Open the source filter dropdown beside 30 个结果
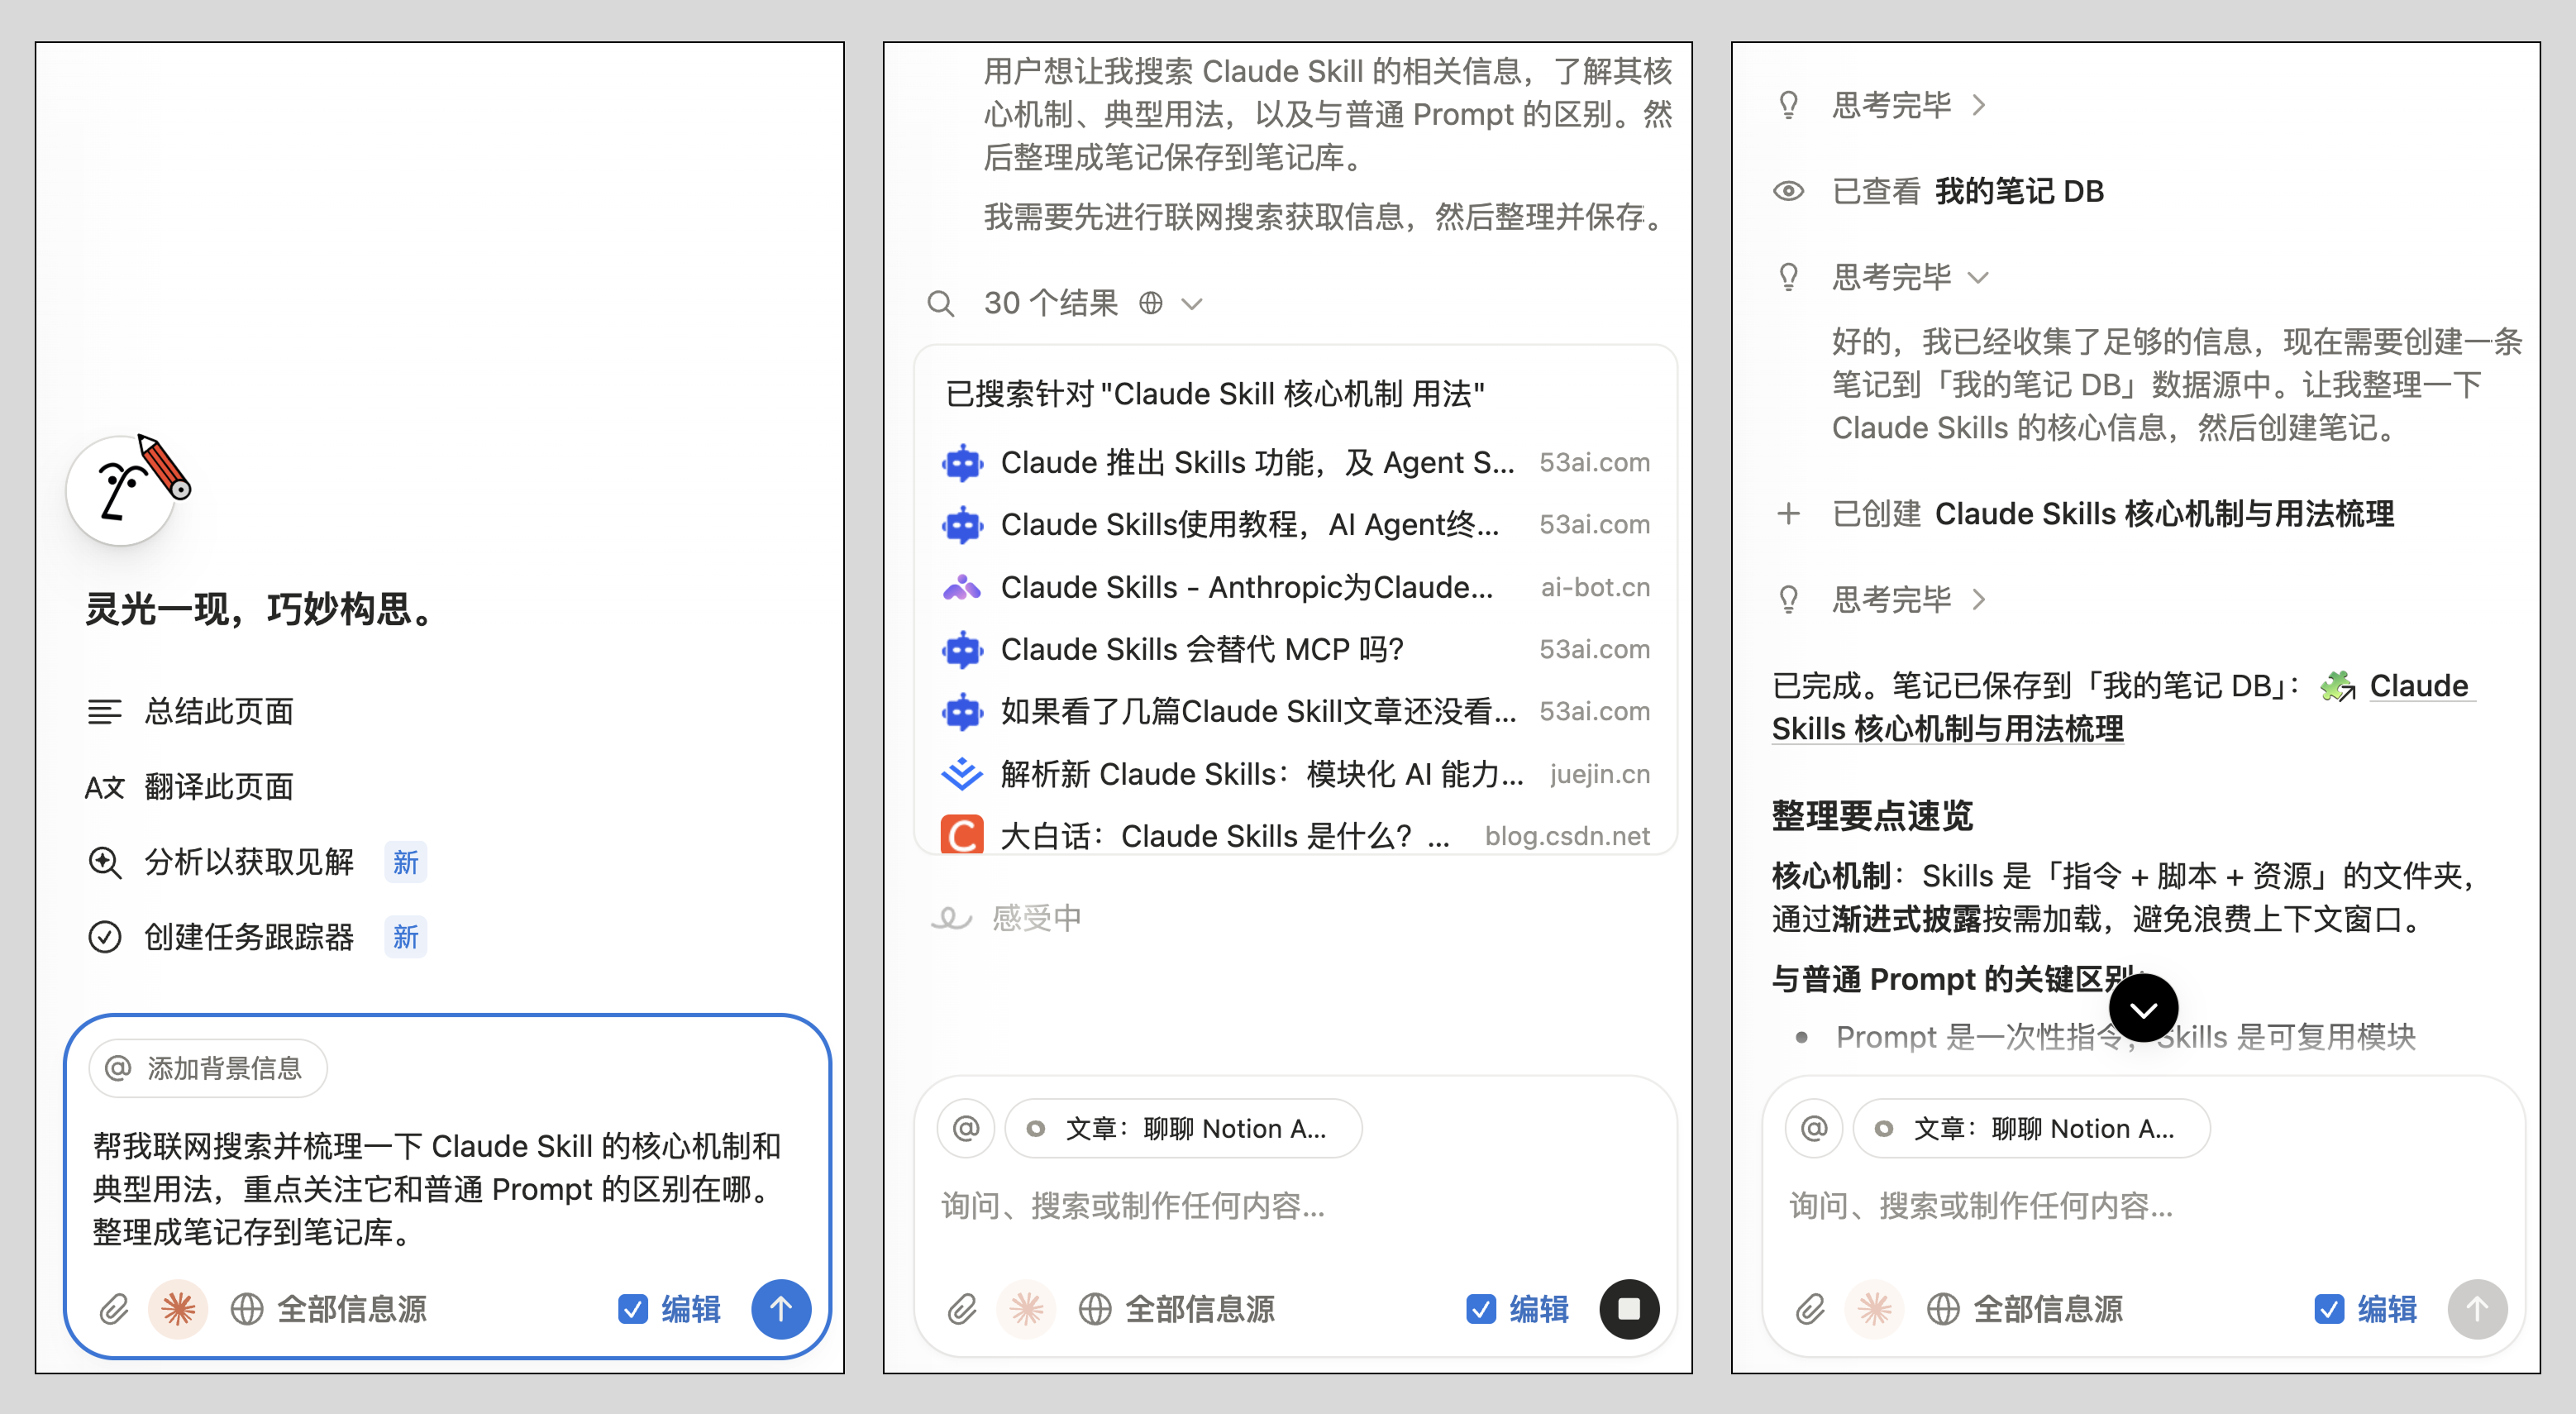 coord(1191,303)
